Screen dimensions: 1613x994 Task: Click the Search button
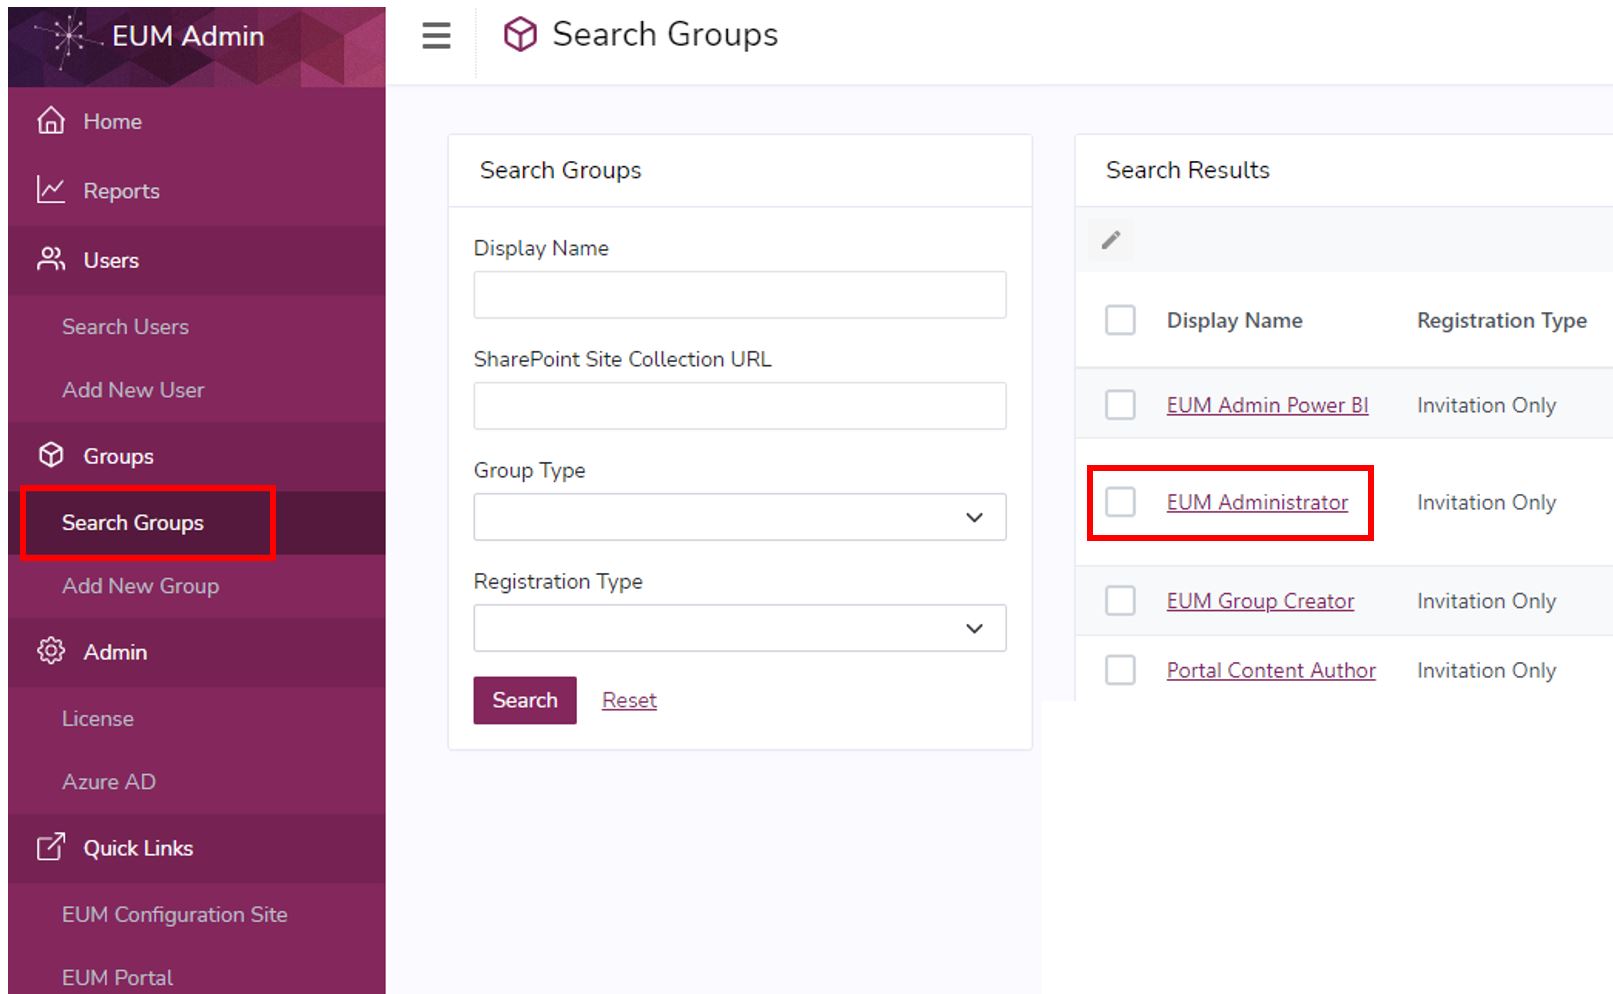click(524, 700)
